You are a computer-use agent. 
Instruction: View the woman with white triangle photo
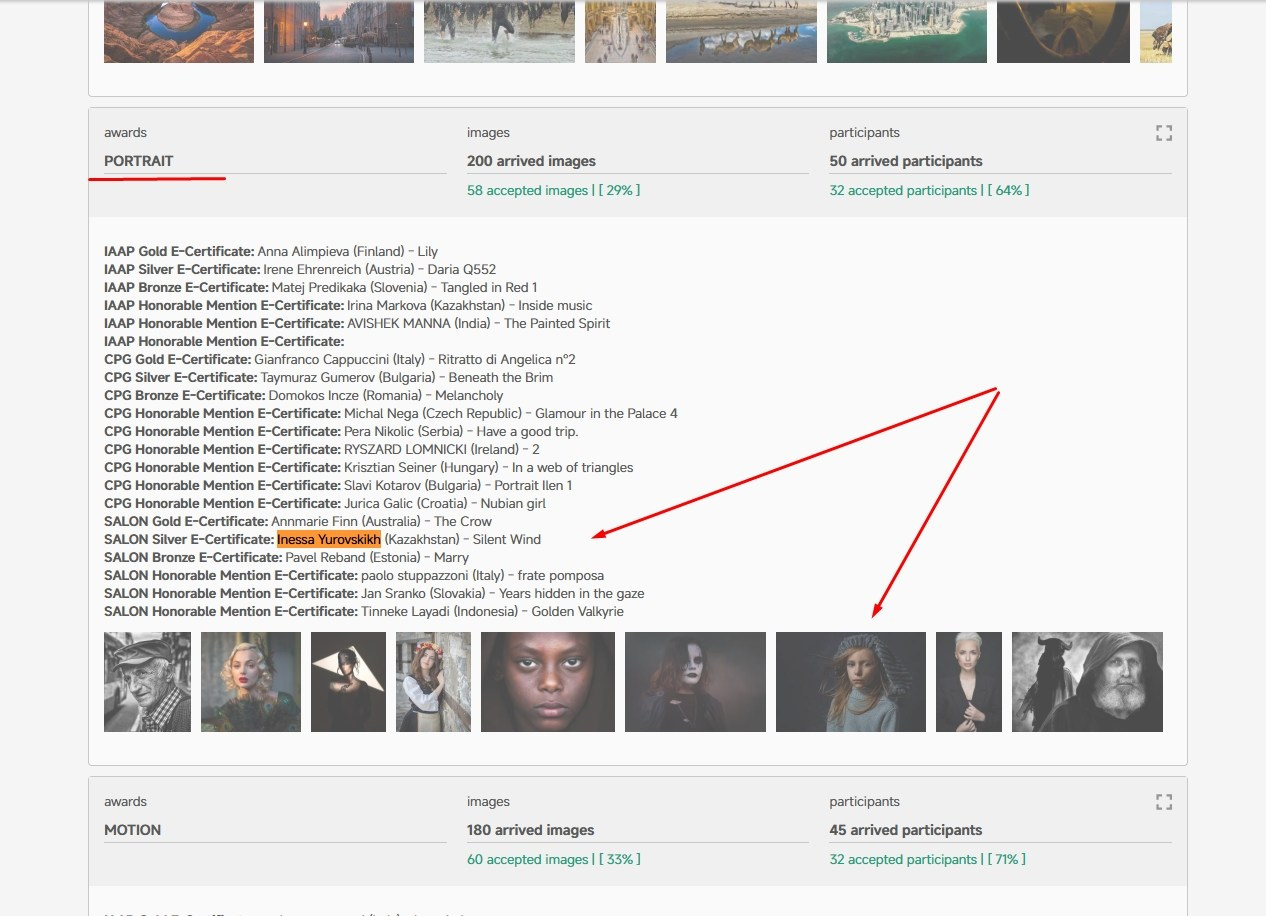pyautogui.click(x=348, y=682)
